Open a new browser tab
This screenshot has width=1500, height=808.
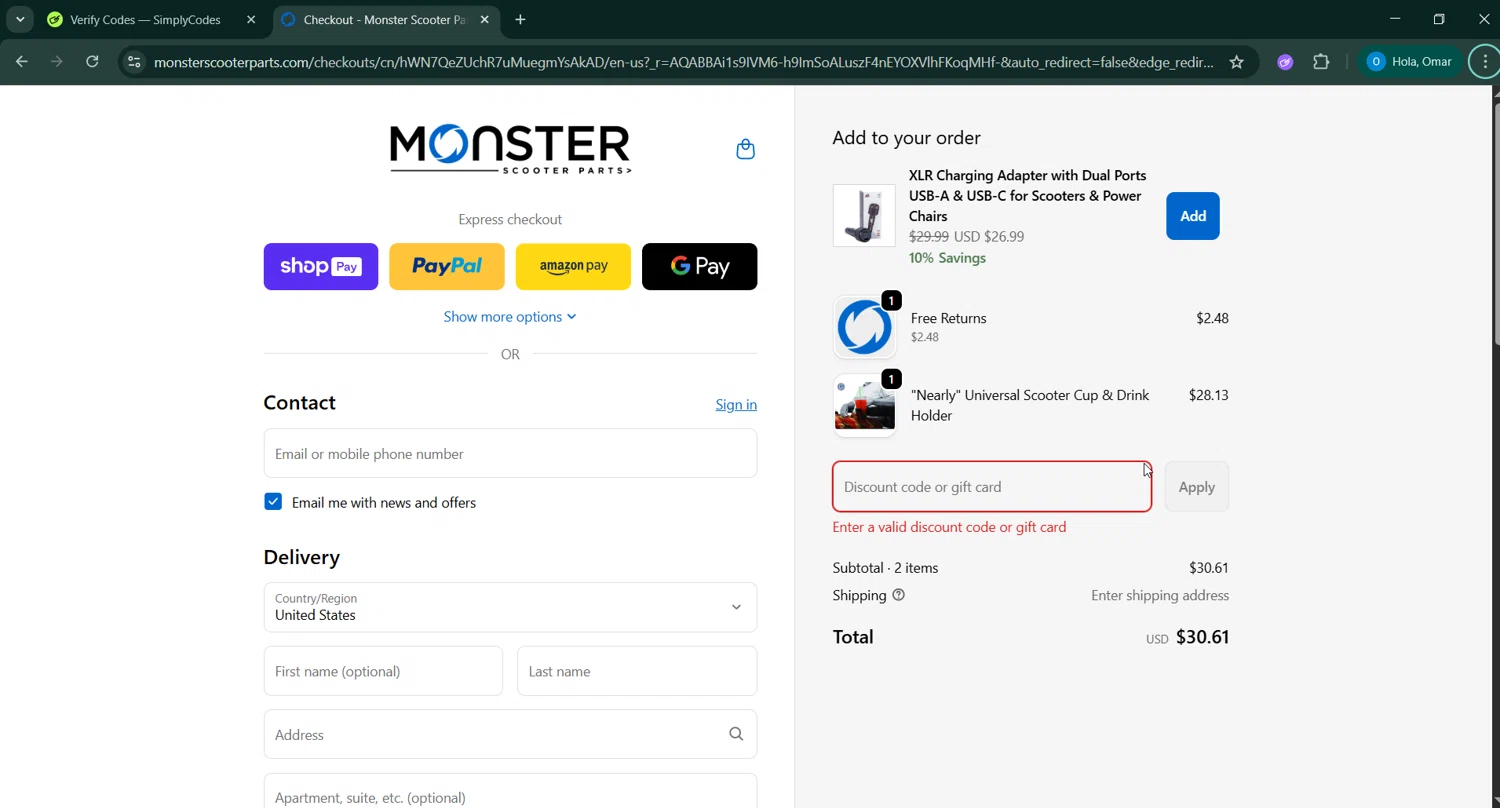[x=520, y=19]
